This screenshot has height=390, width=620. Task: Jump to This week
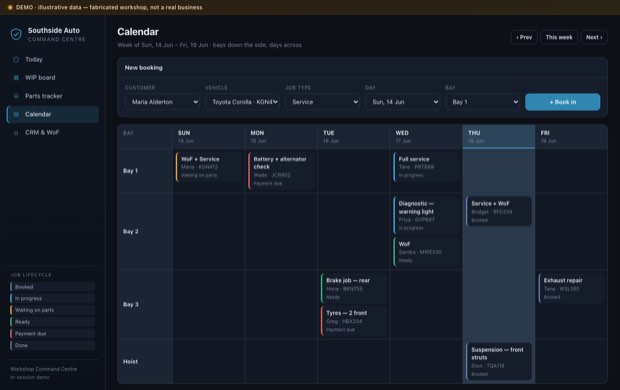(x=559, y=37)
